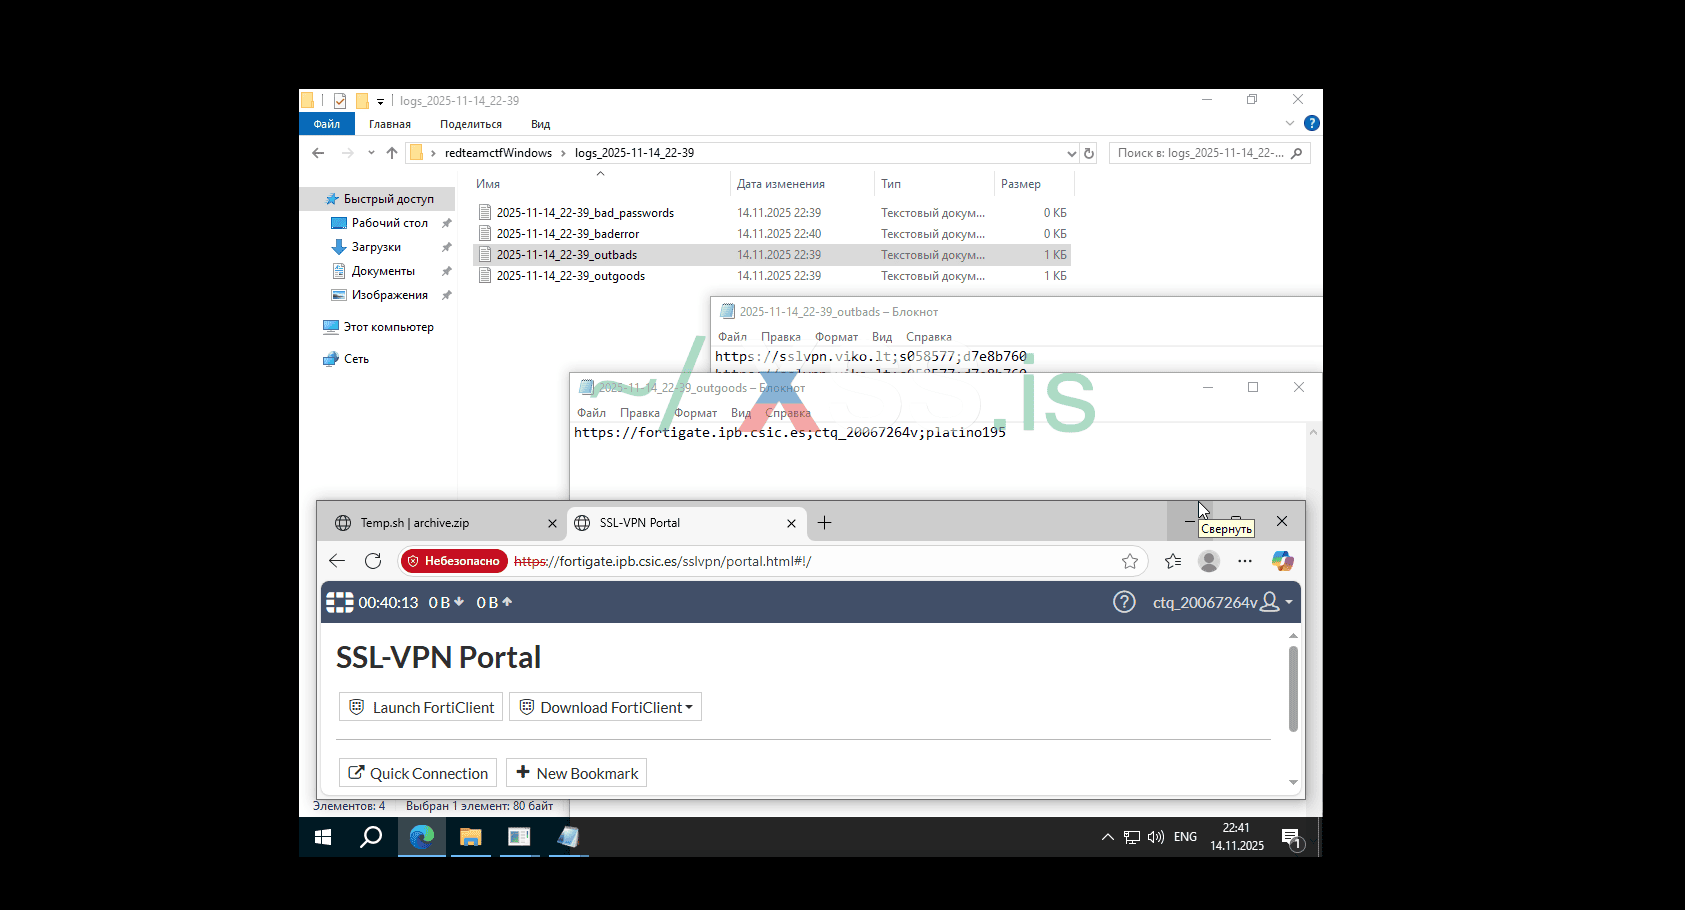Add this page to favorites with the star
Image resolution: width=1685 pixels, height=910 pixels.
tap(1130, 561)
